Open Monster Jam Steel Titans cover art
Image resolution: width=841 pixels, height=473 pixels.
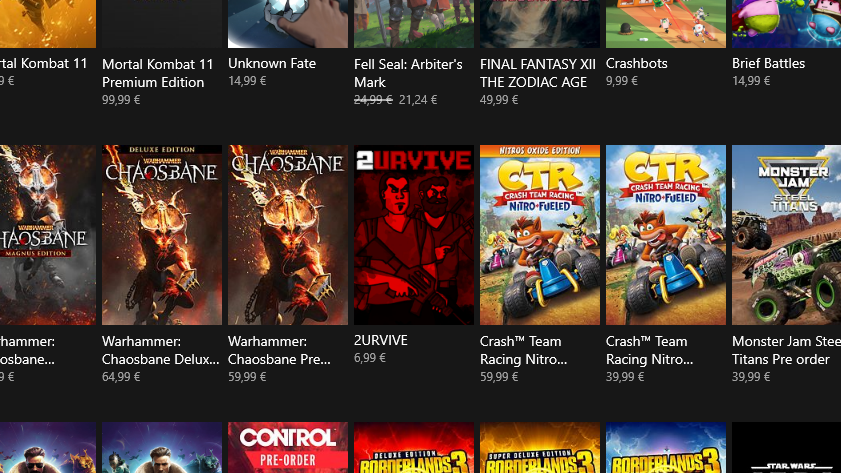tap(786, 235)
